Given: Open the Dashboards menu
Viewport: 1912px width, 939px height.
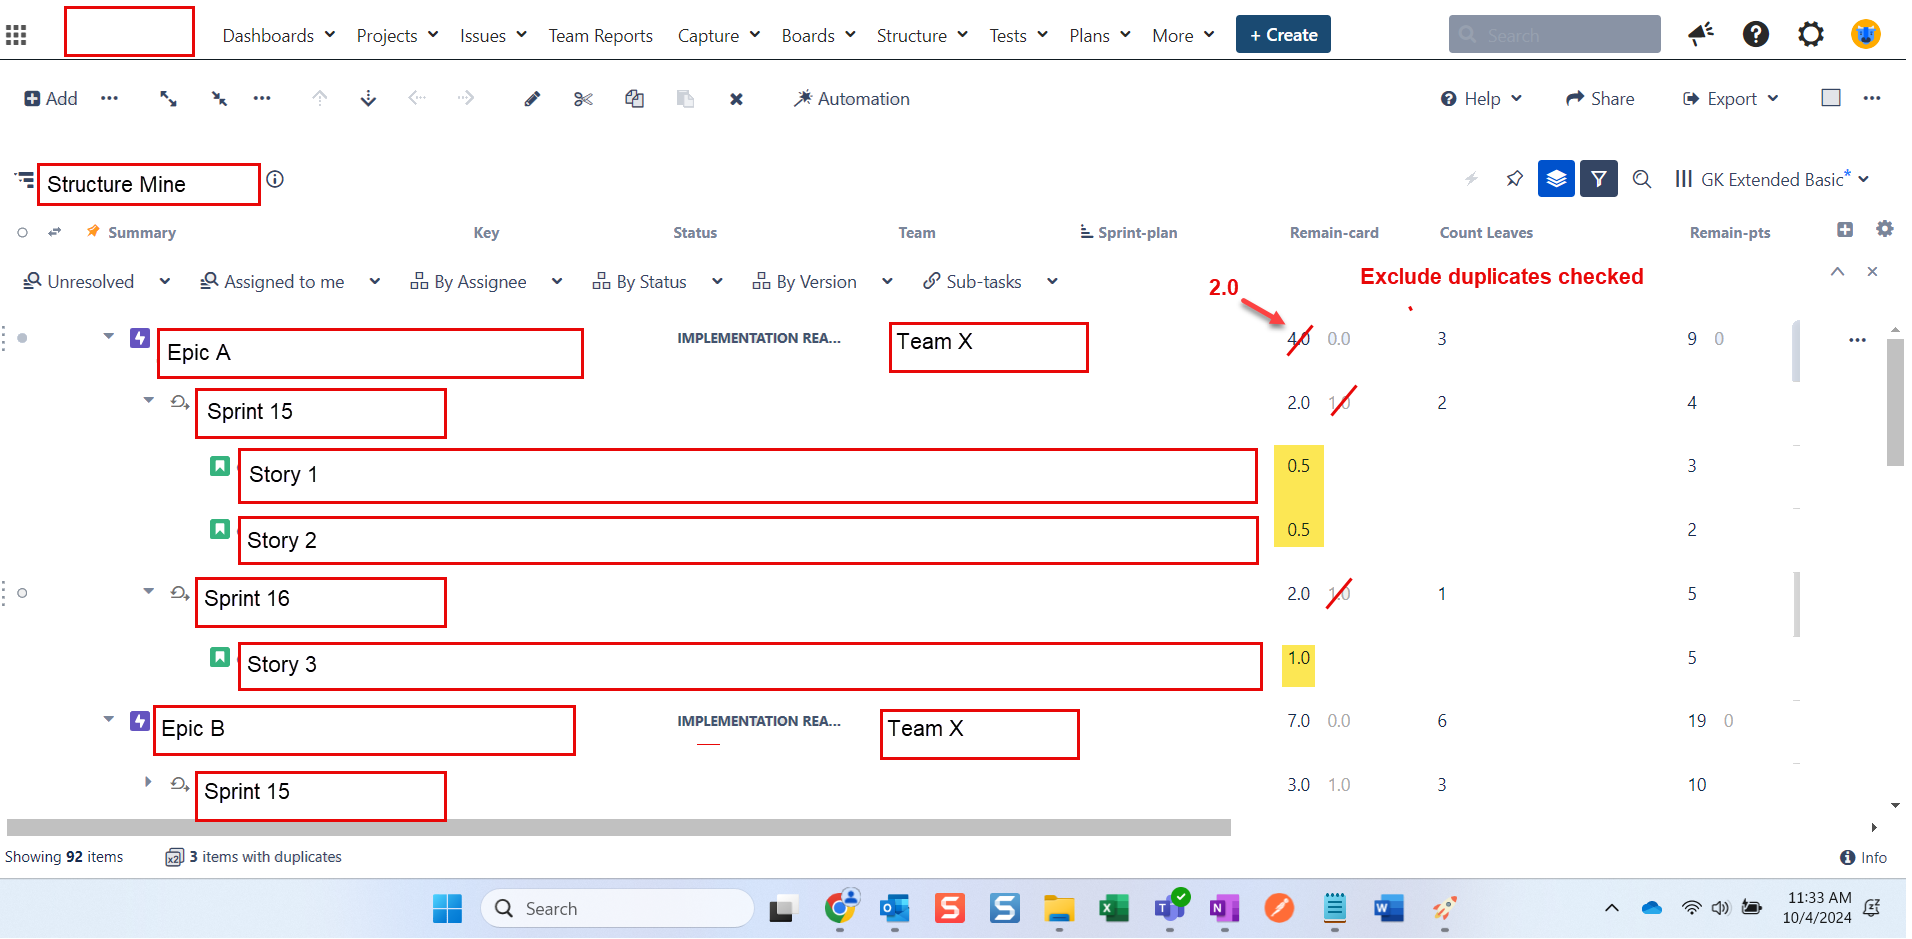Looking at the screenshot, I should 278,35.
